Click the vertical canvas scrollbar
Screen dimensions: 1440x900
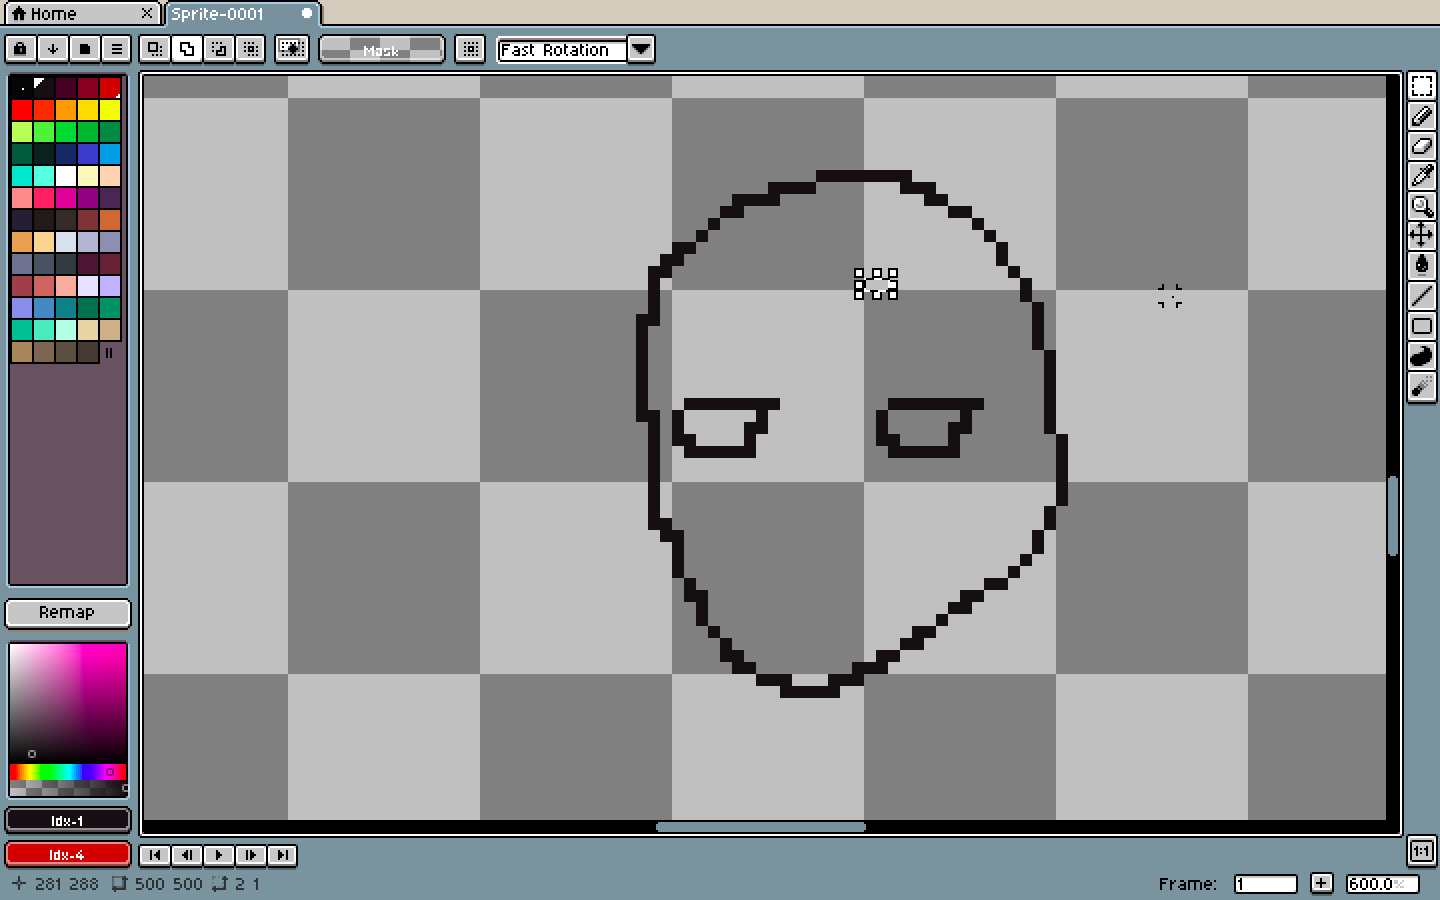click(x=1393, y=516)
